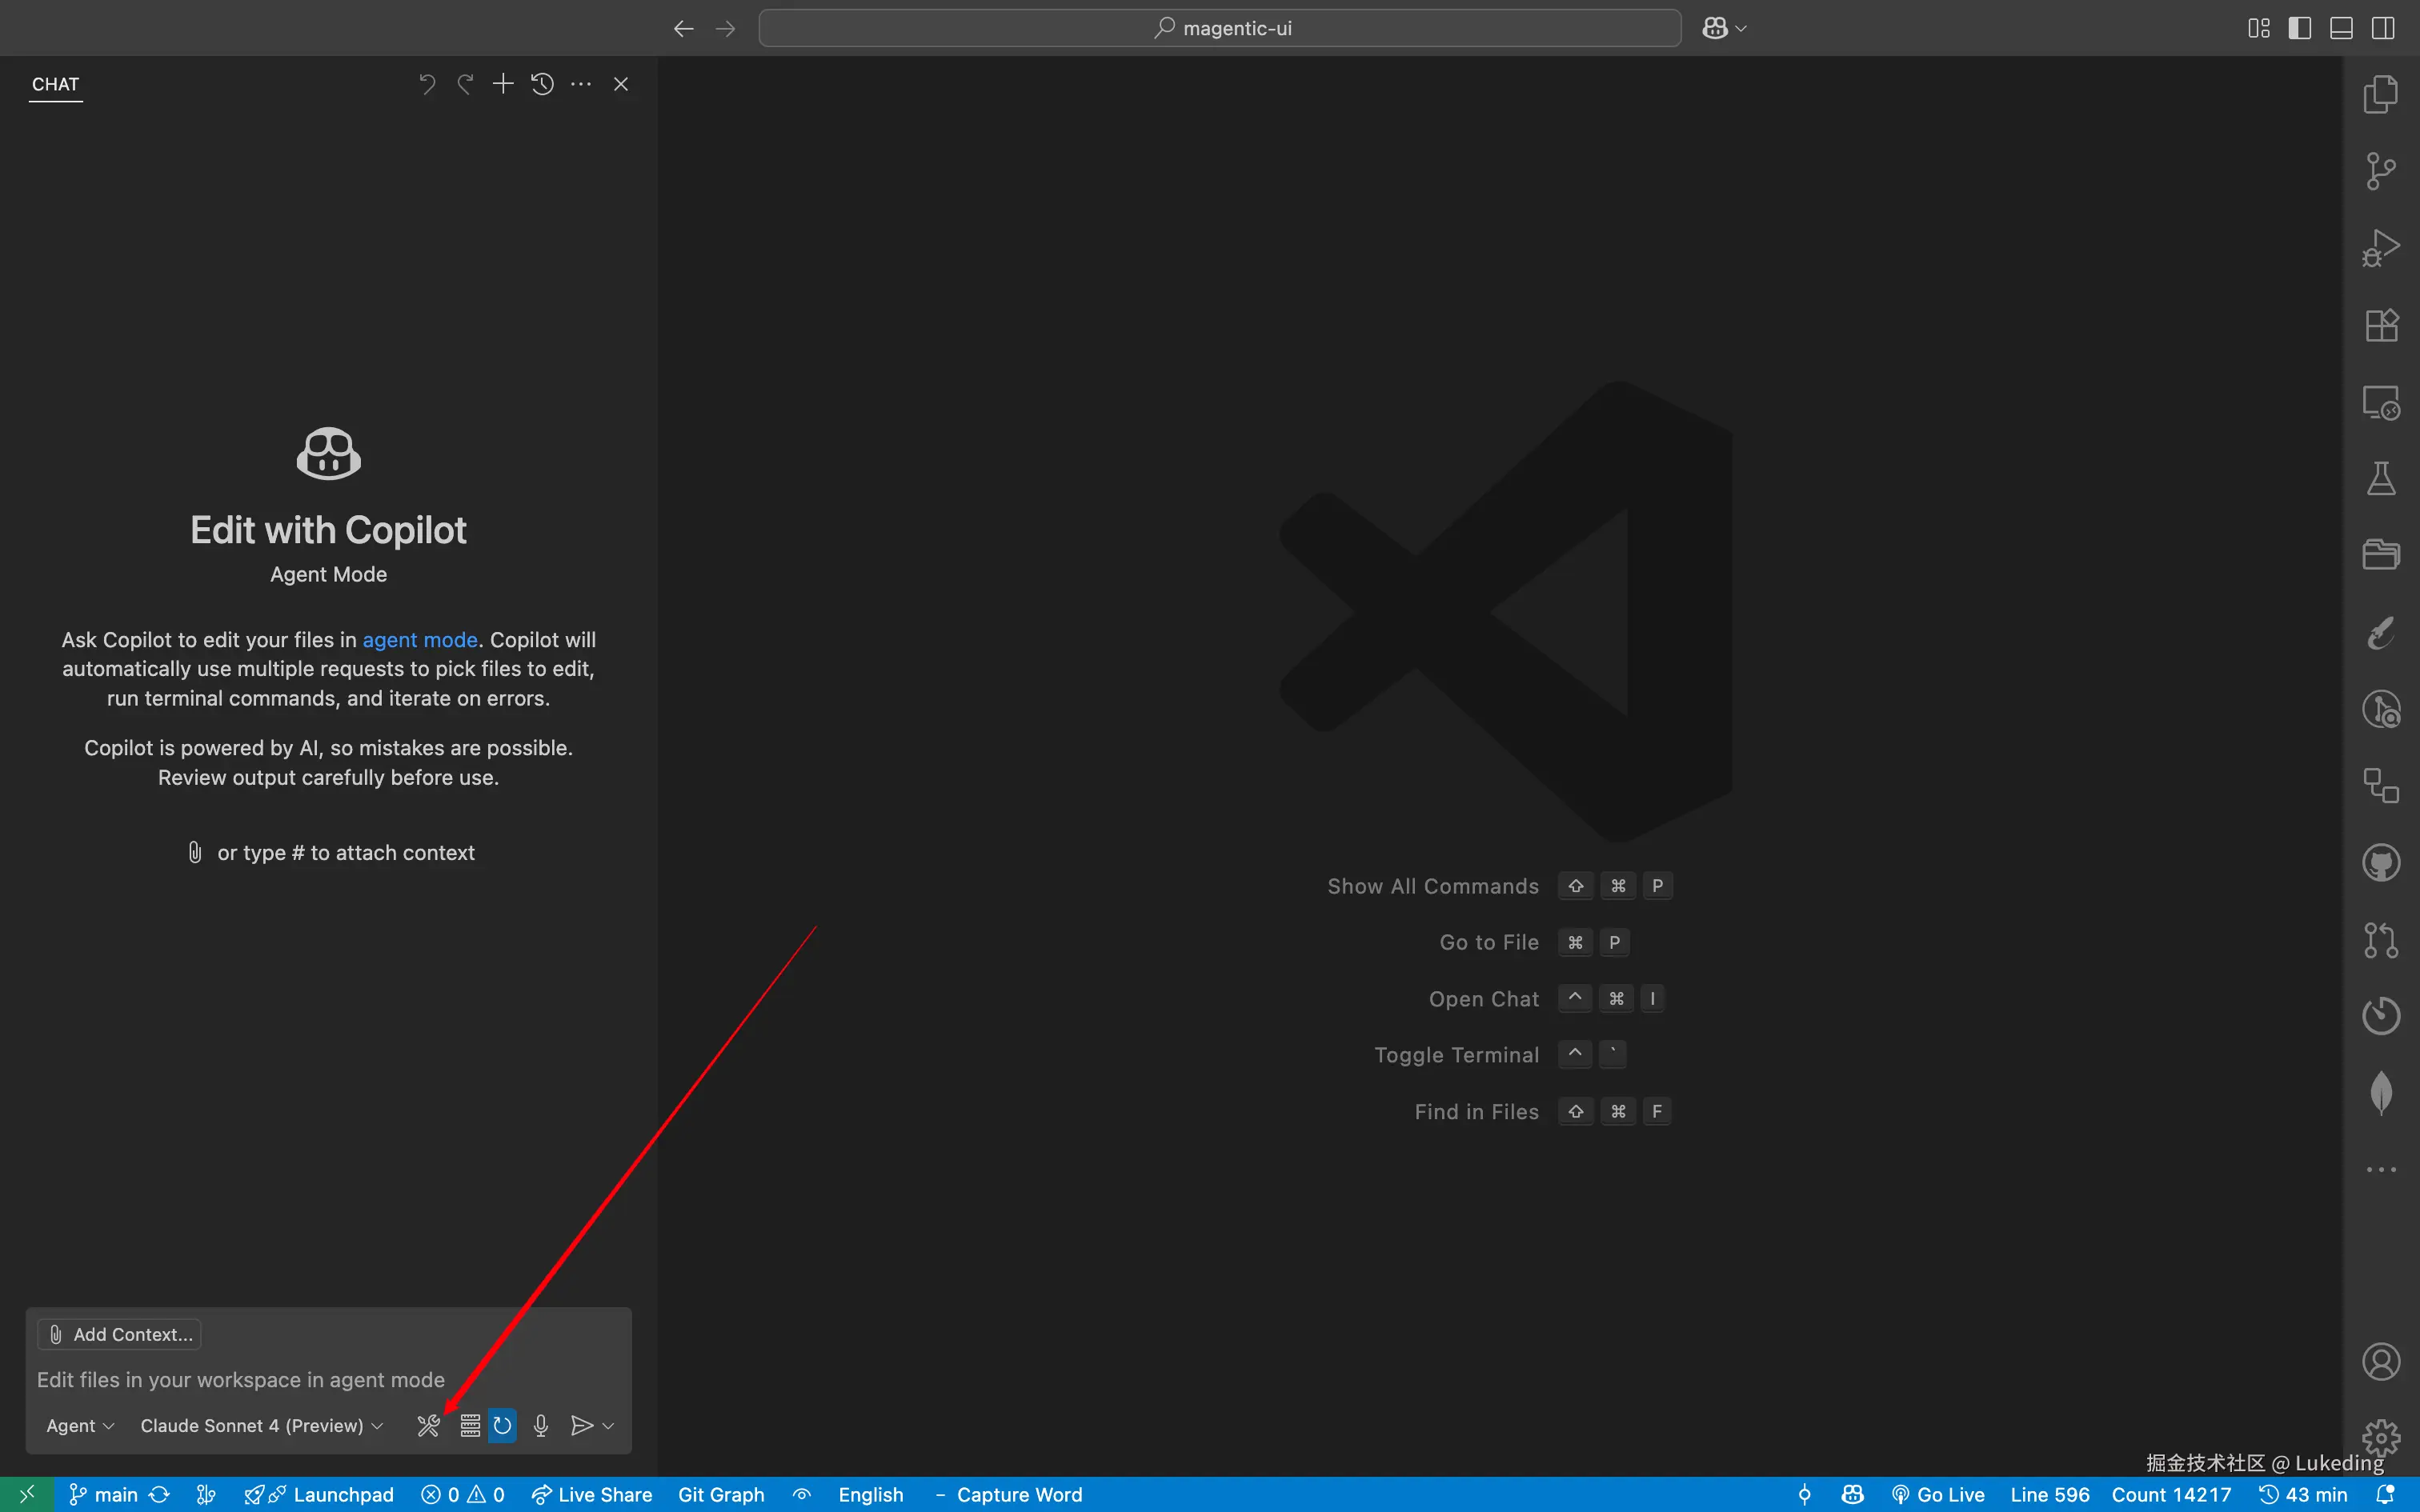Open the Accounts menu icon
The width and height of the screenshot is (2420, 1512).
(x=2381, y=1362)
